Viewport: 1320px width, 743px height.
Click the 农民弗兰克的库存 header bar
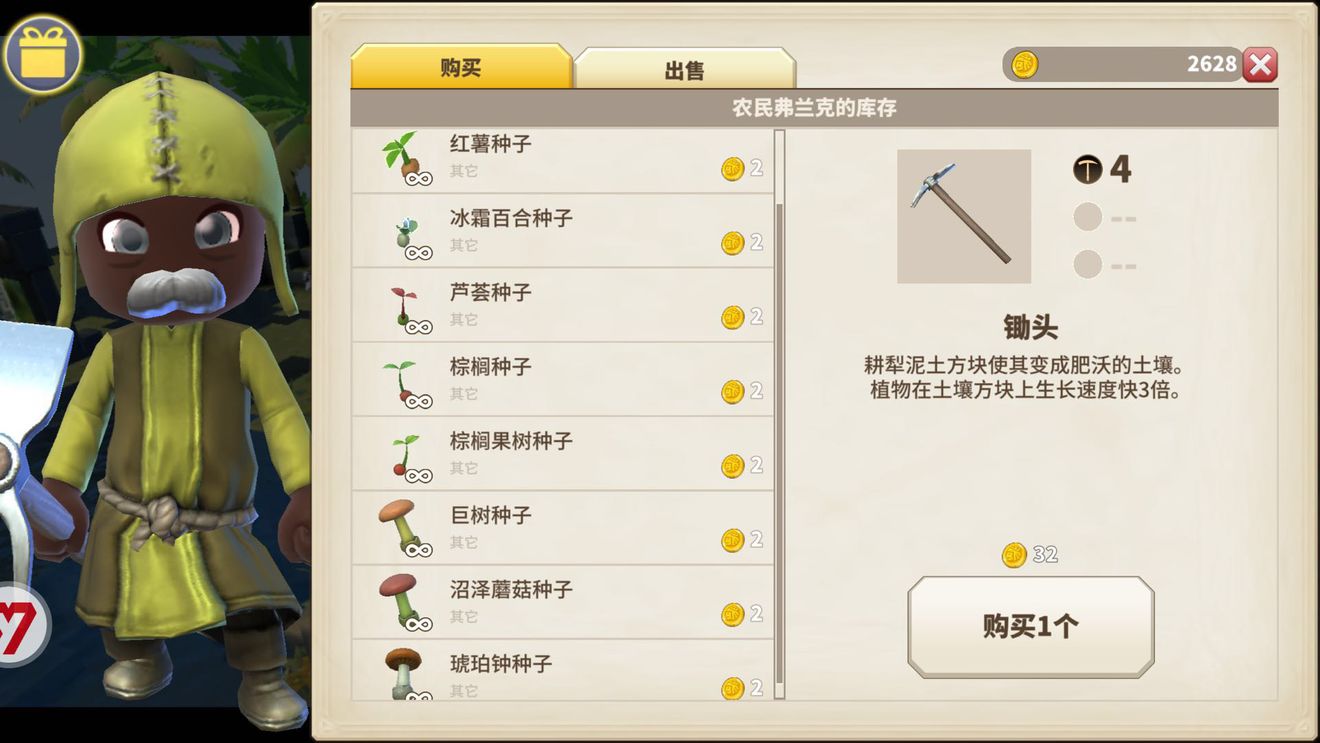[814, 108]
